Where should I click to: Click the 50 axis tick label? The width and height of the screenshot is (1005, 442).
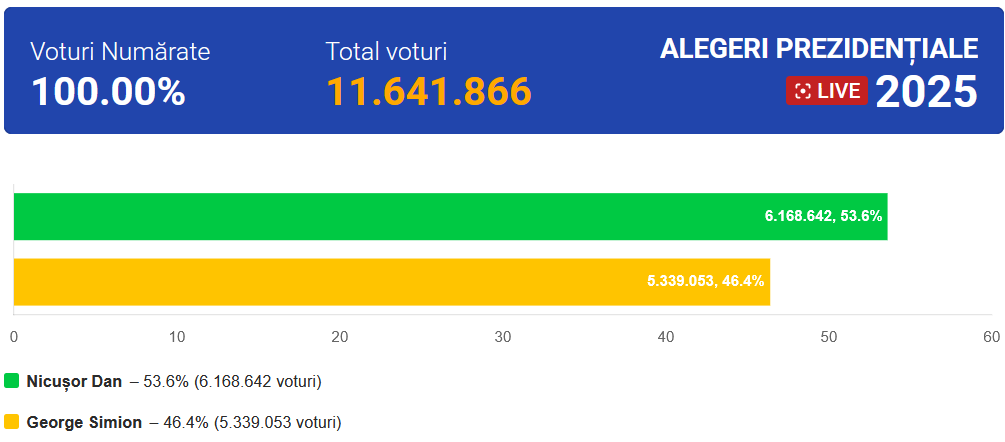click(829, 337)
